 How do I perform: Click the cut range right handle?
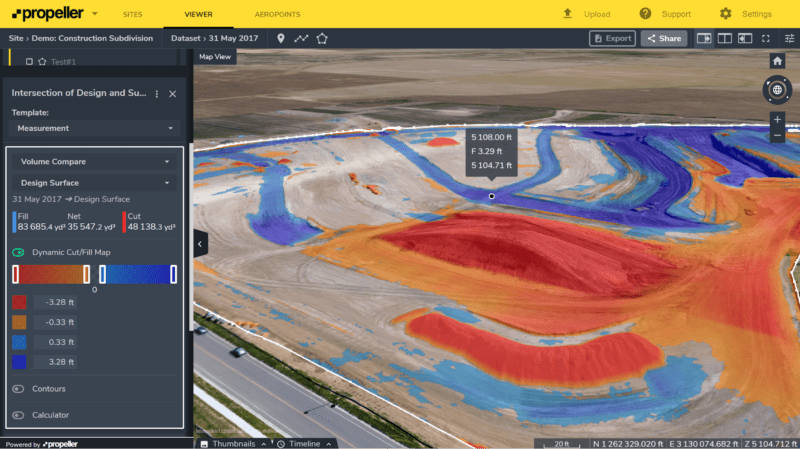click(87, 275)
